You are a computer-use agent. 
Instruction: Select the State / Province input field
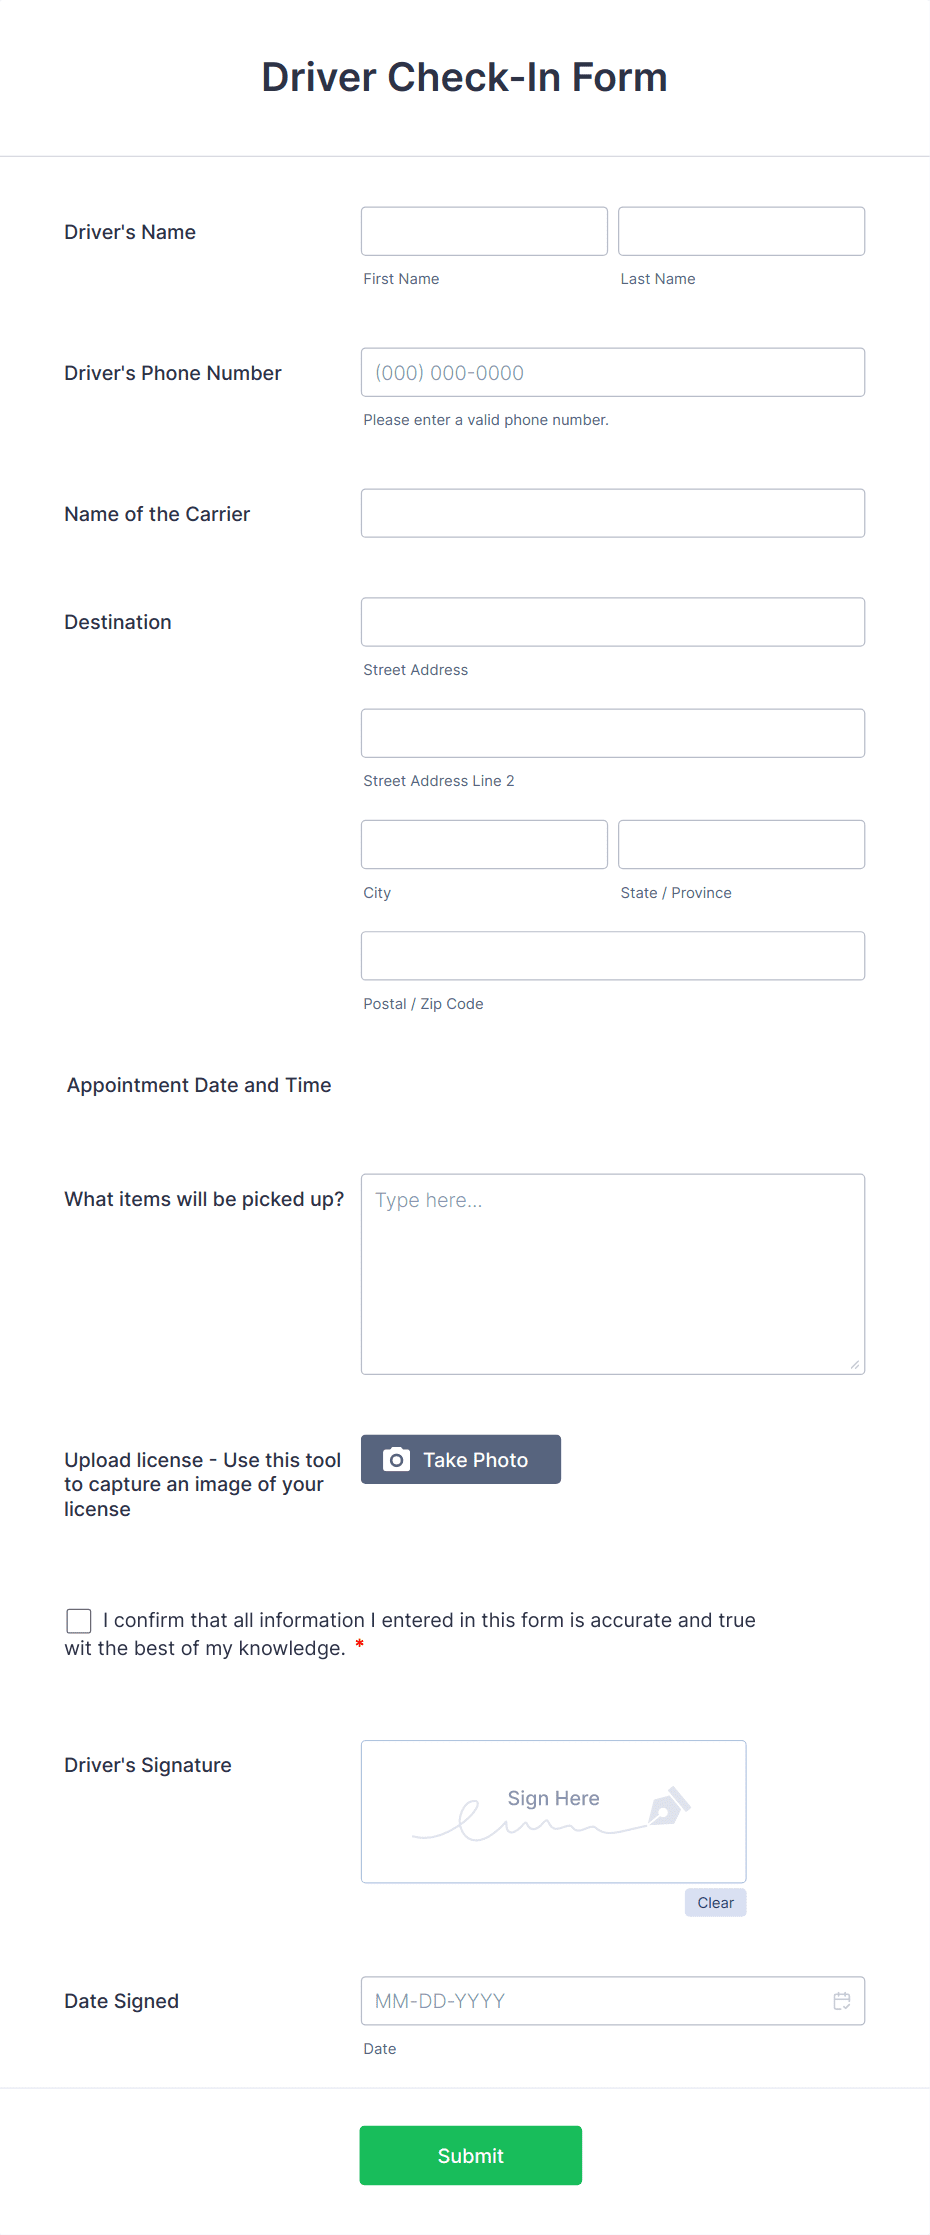pos(740,844)
